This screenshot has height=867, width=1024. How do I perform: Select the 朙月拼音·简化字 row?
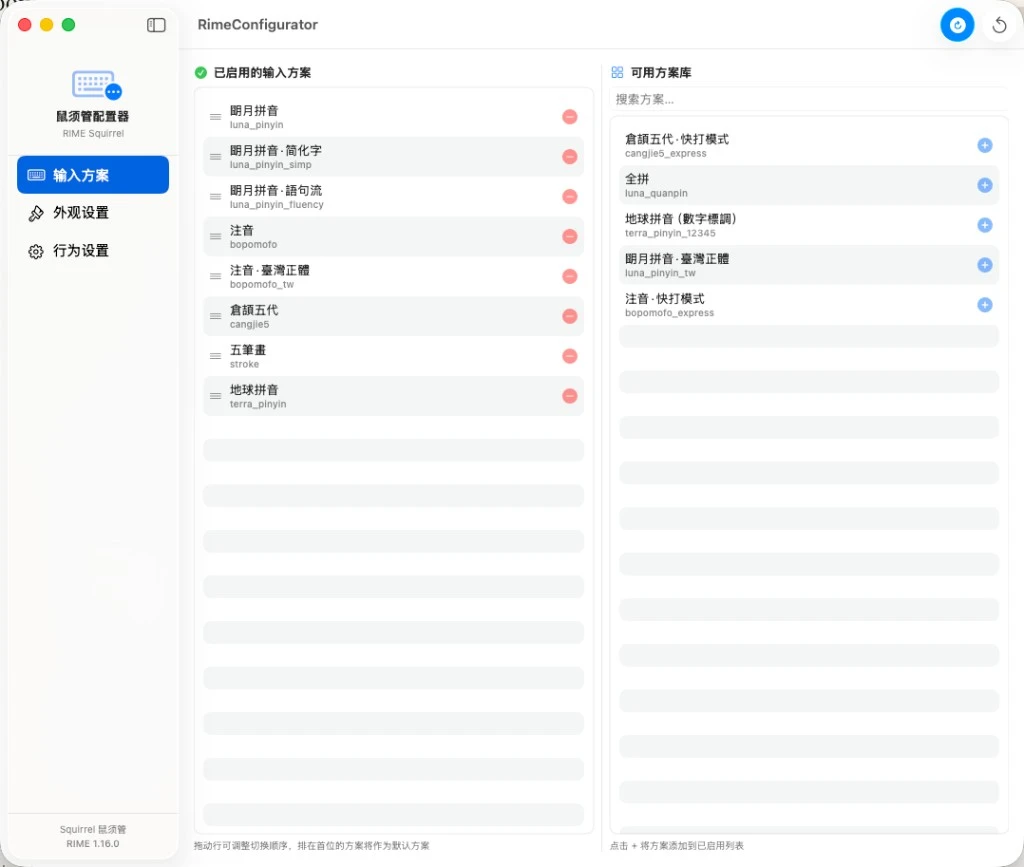tap(393, 157)
